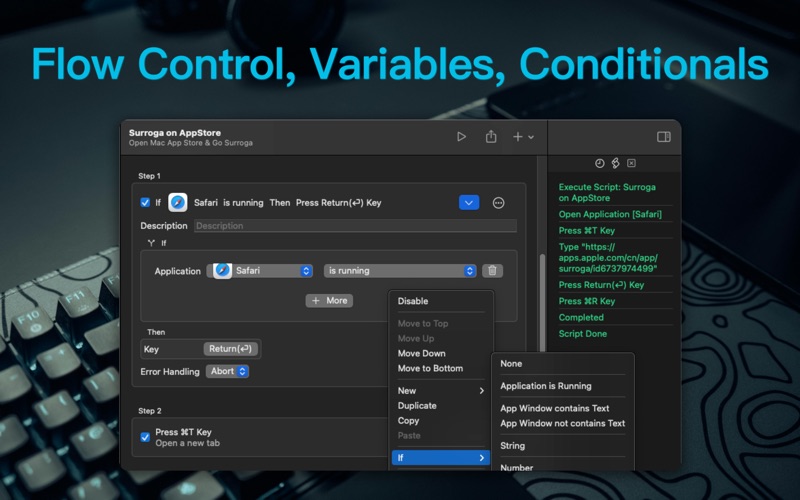
Task: Click the Return key button
Action: (231, 349)
